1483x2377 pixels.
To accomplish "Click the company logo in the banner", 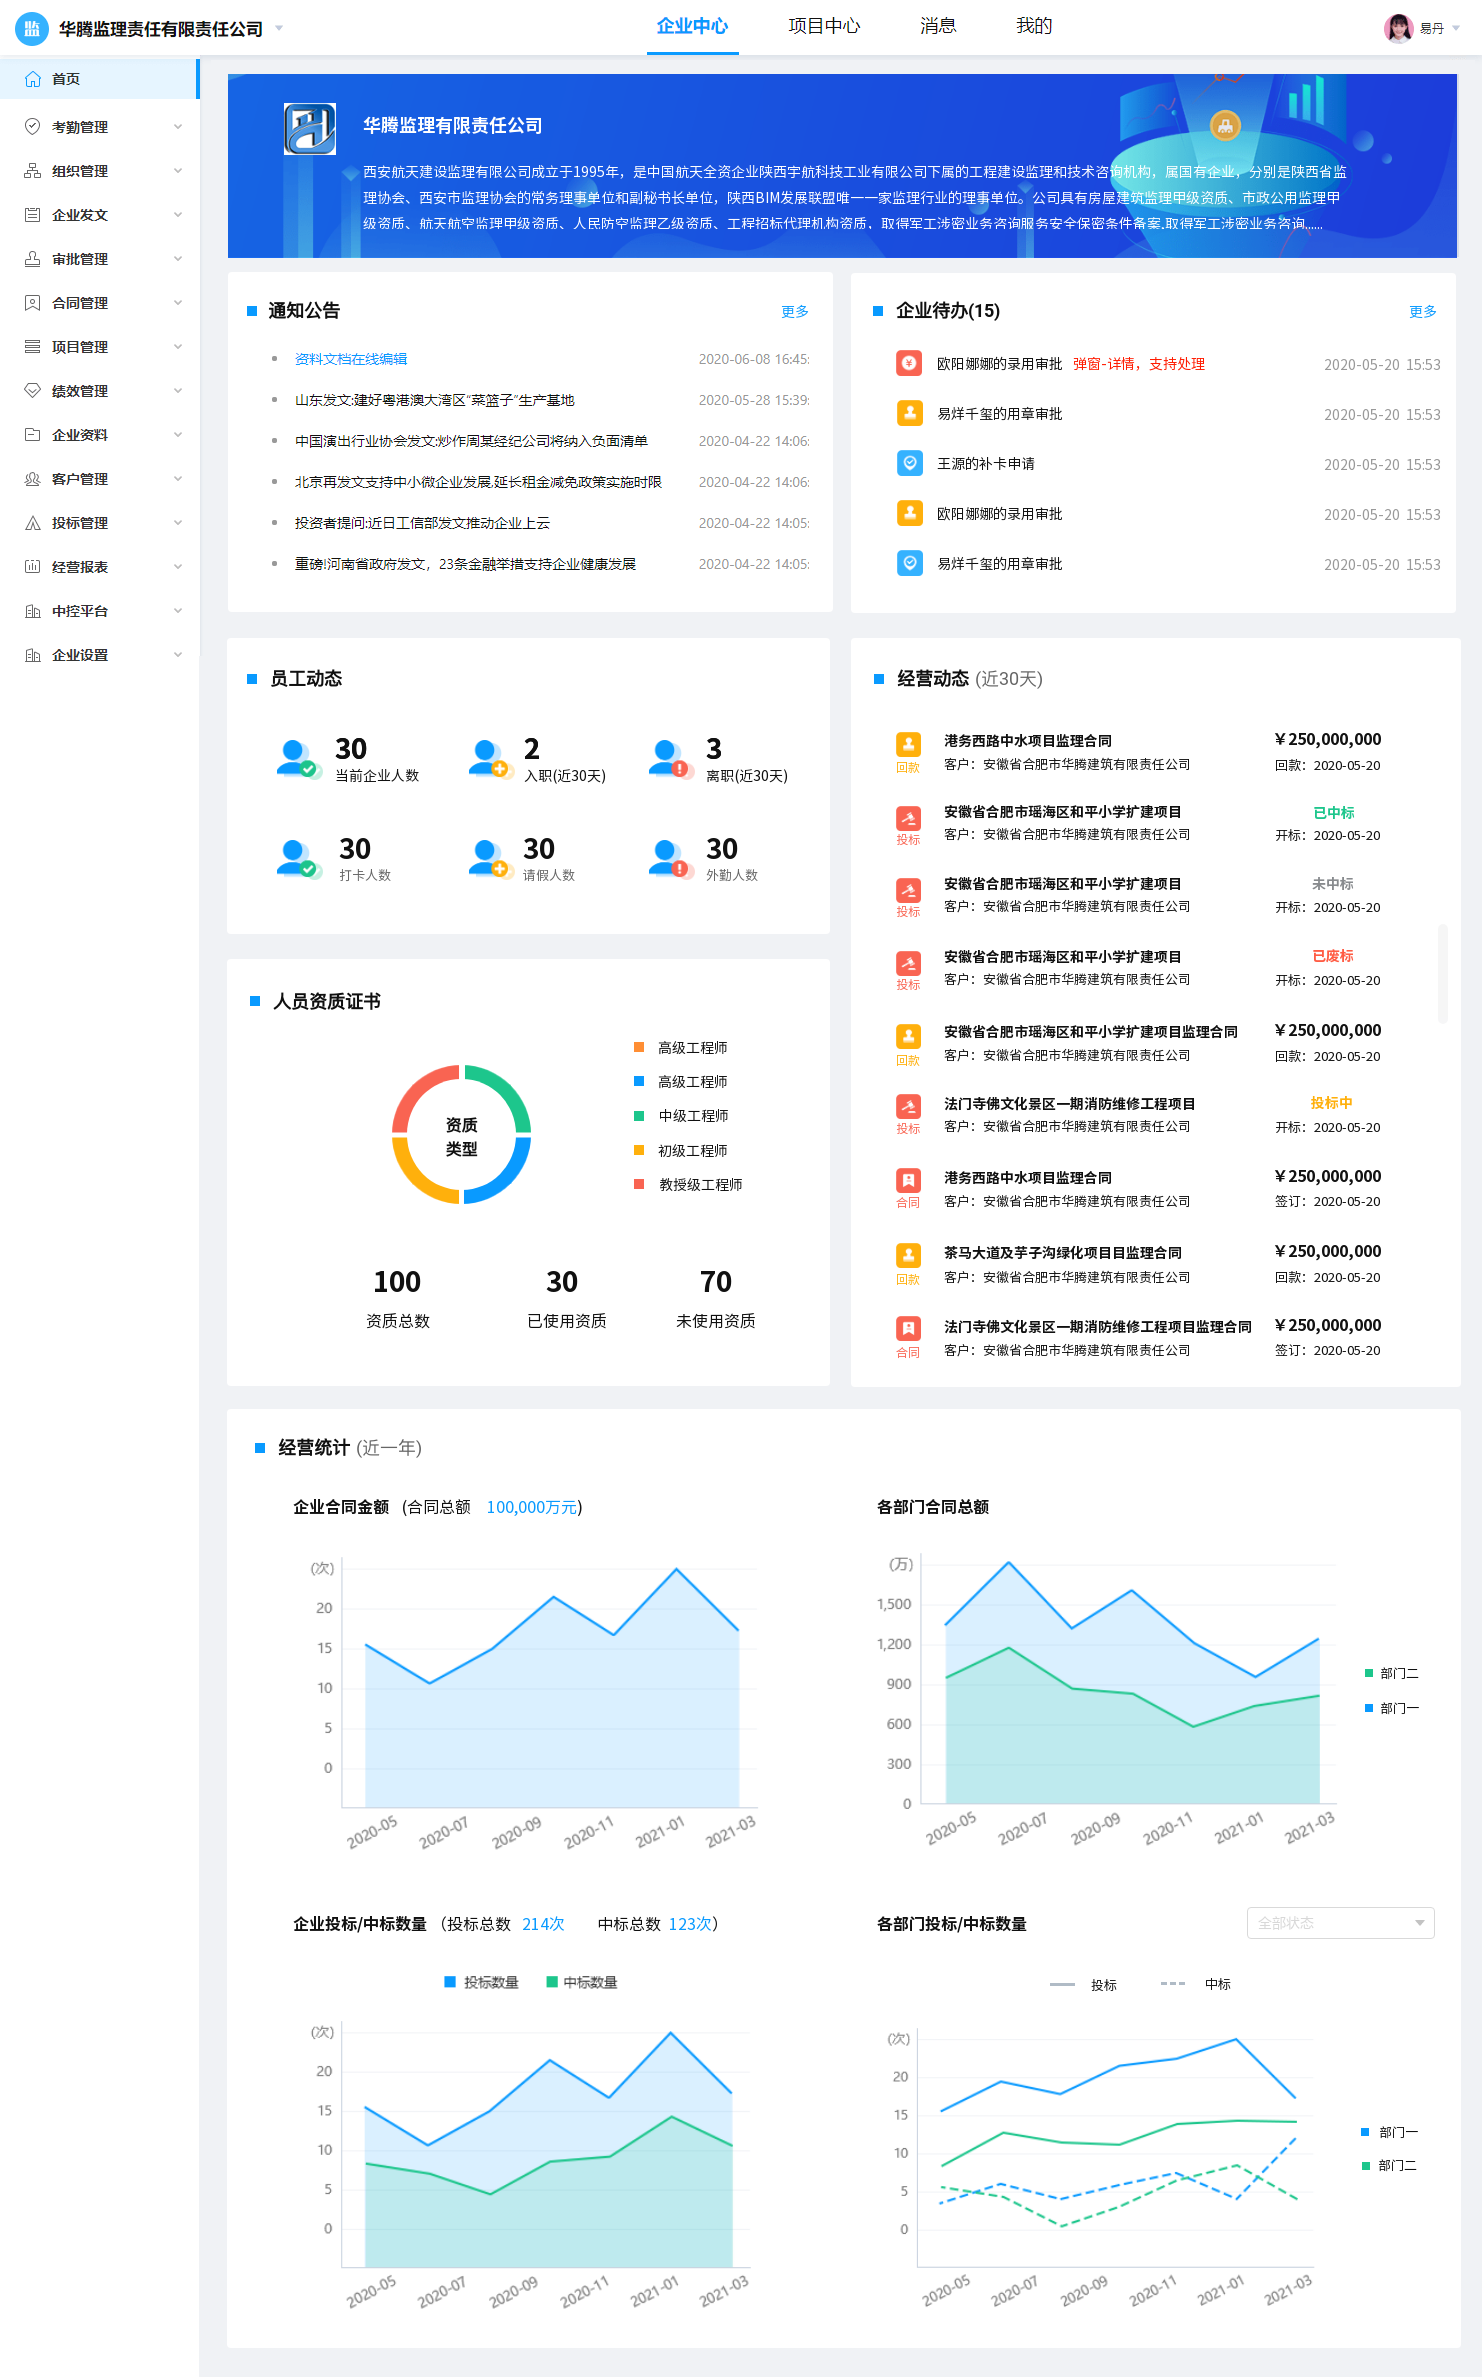I will click(310, 130).
